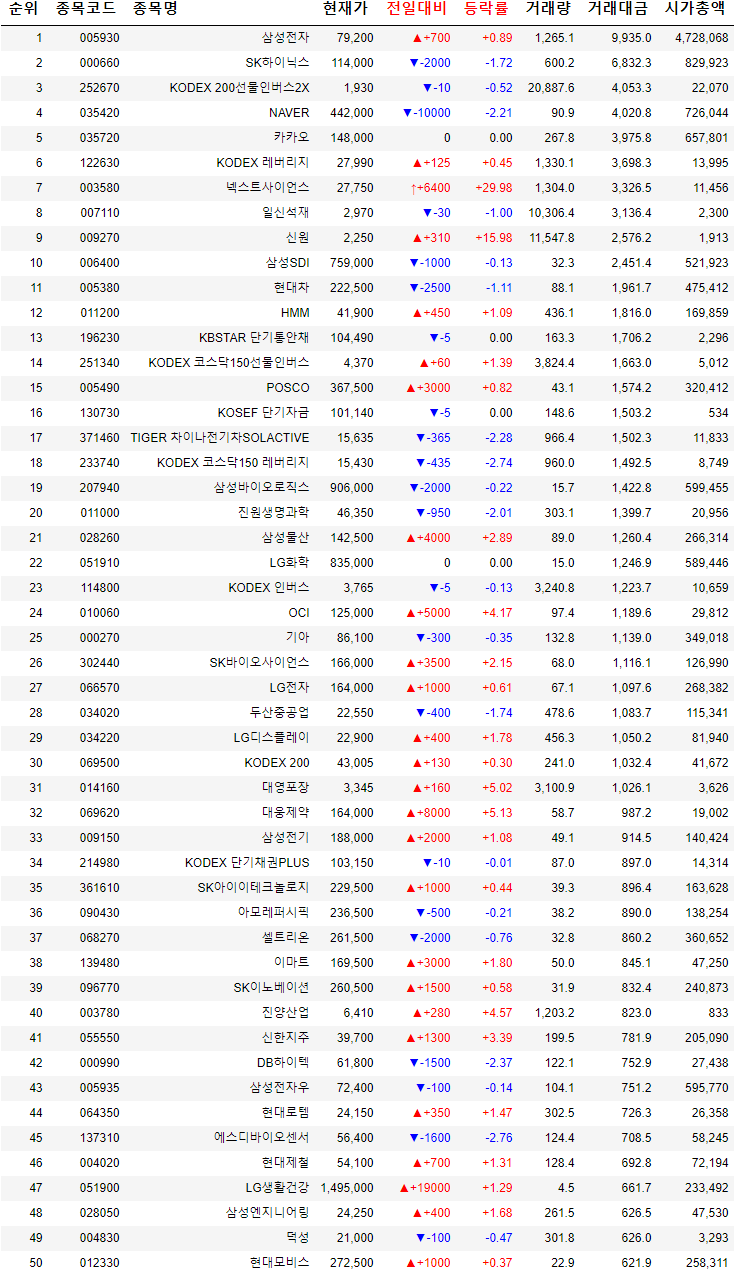Viewport: 735px width, 1270px height.
Task: Click the red 등락률 column header
Action: tap(486, 9)
